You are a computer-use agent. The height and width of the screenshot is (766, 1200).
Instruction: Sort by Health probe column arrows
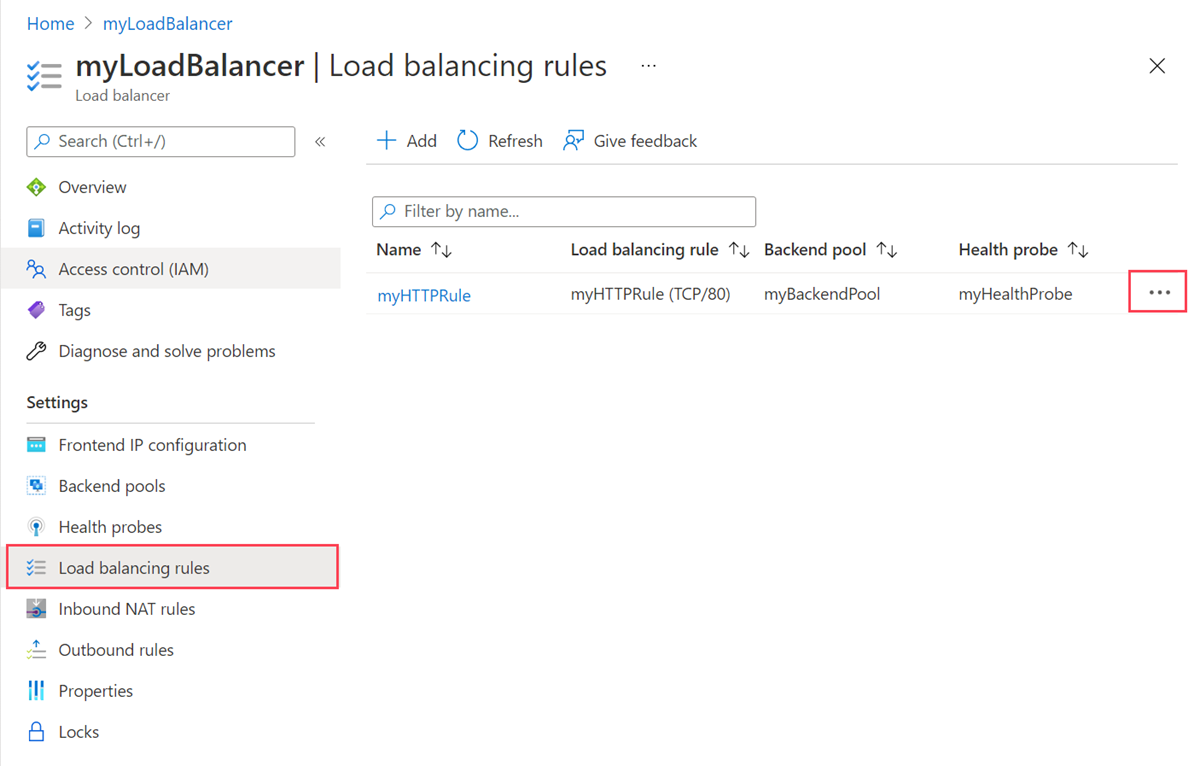pos(1078,250)
